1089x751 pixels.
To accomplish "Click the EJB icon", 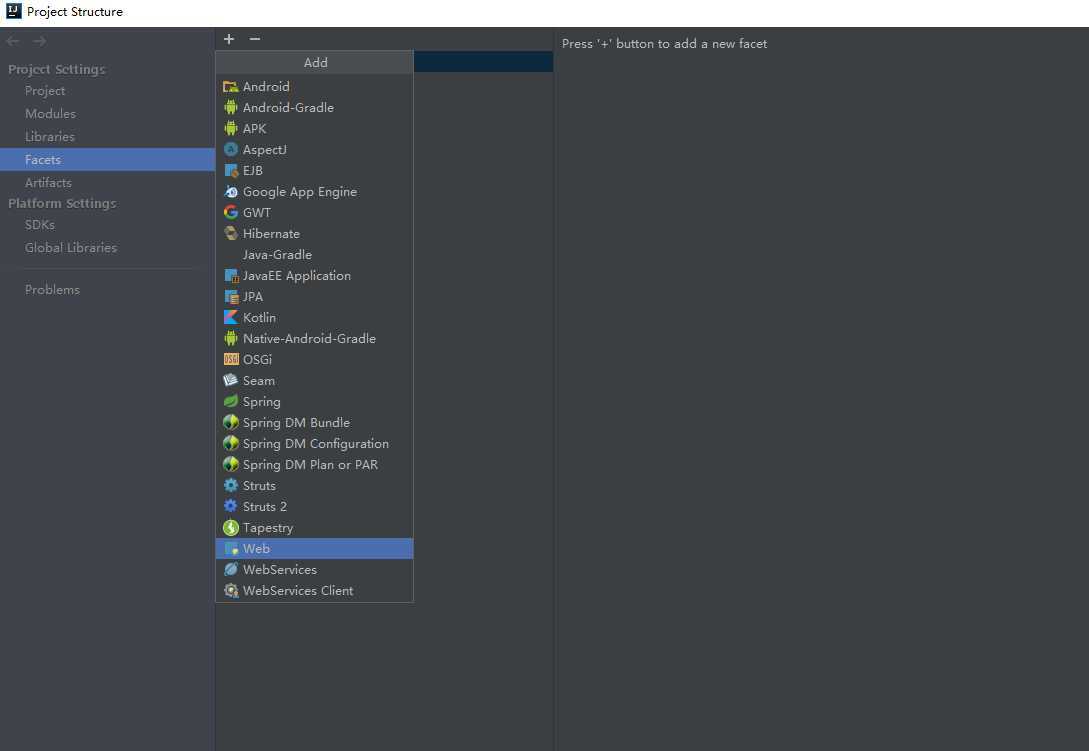I will click(231, 171).
